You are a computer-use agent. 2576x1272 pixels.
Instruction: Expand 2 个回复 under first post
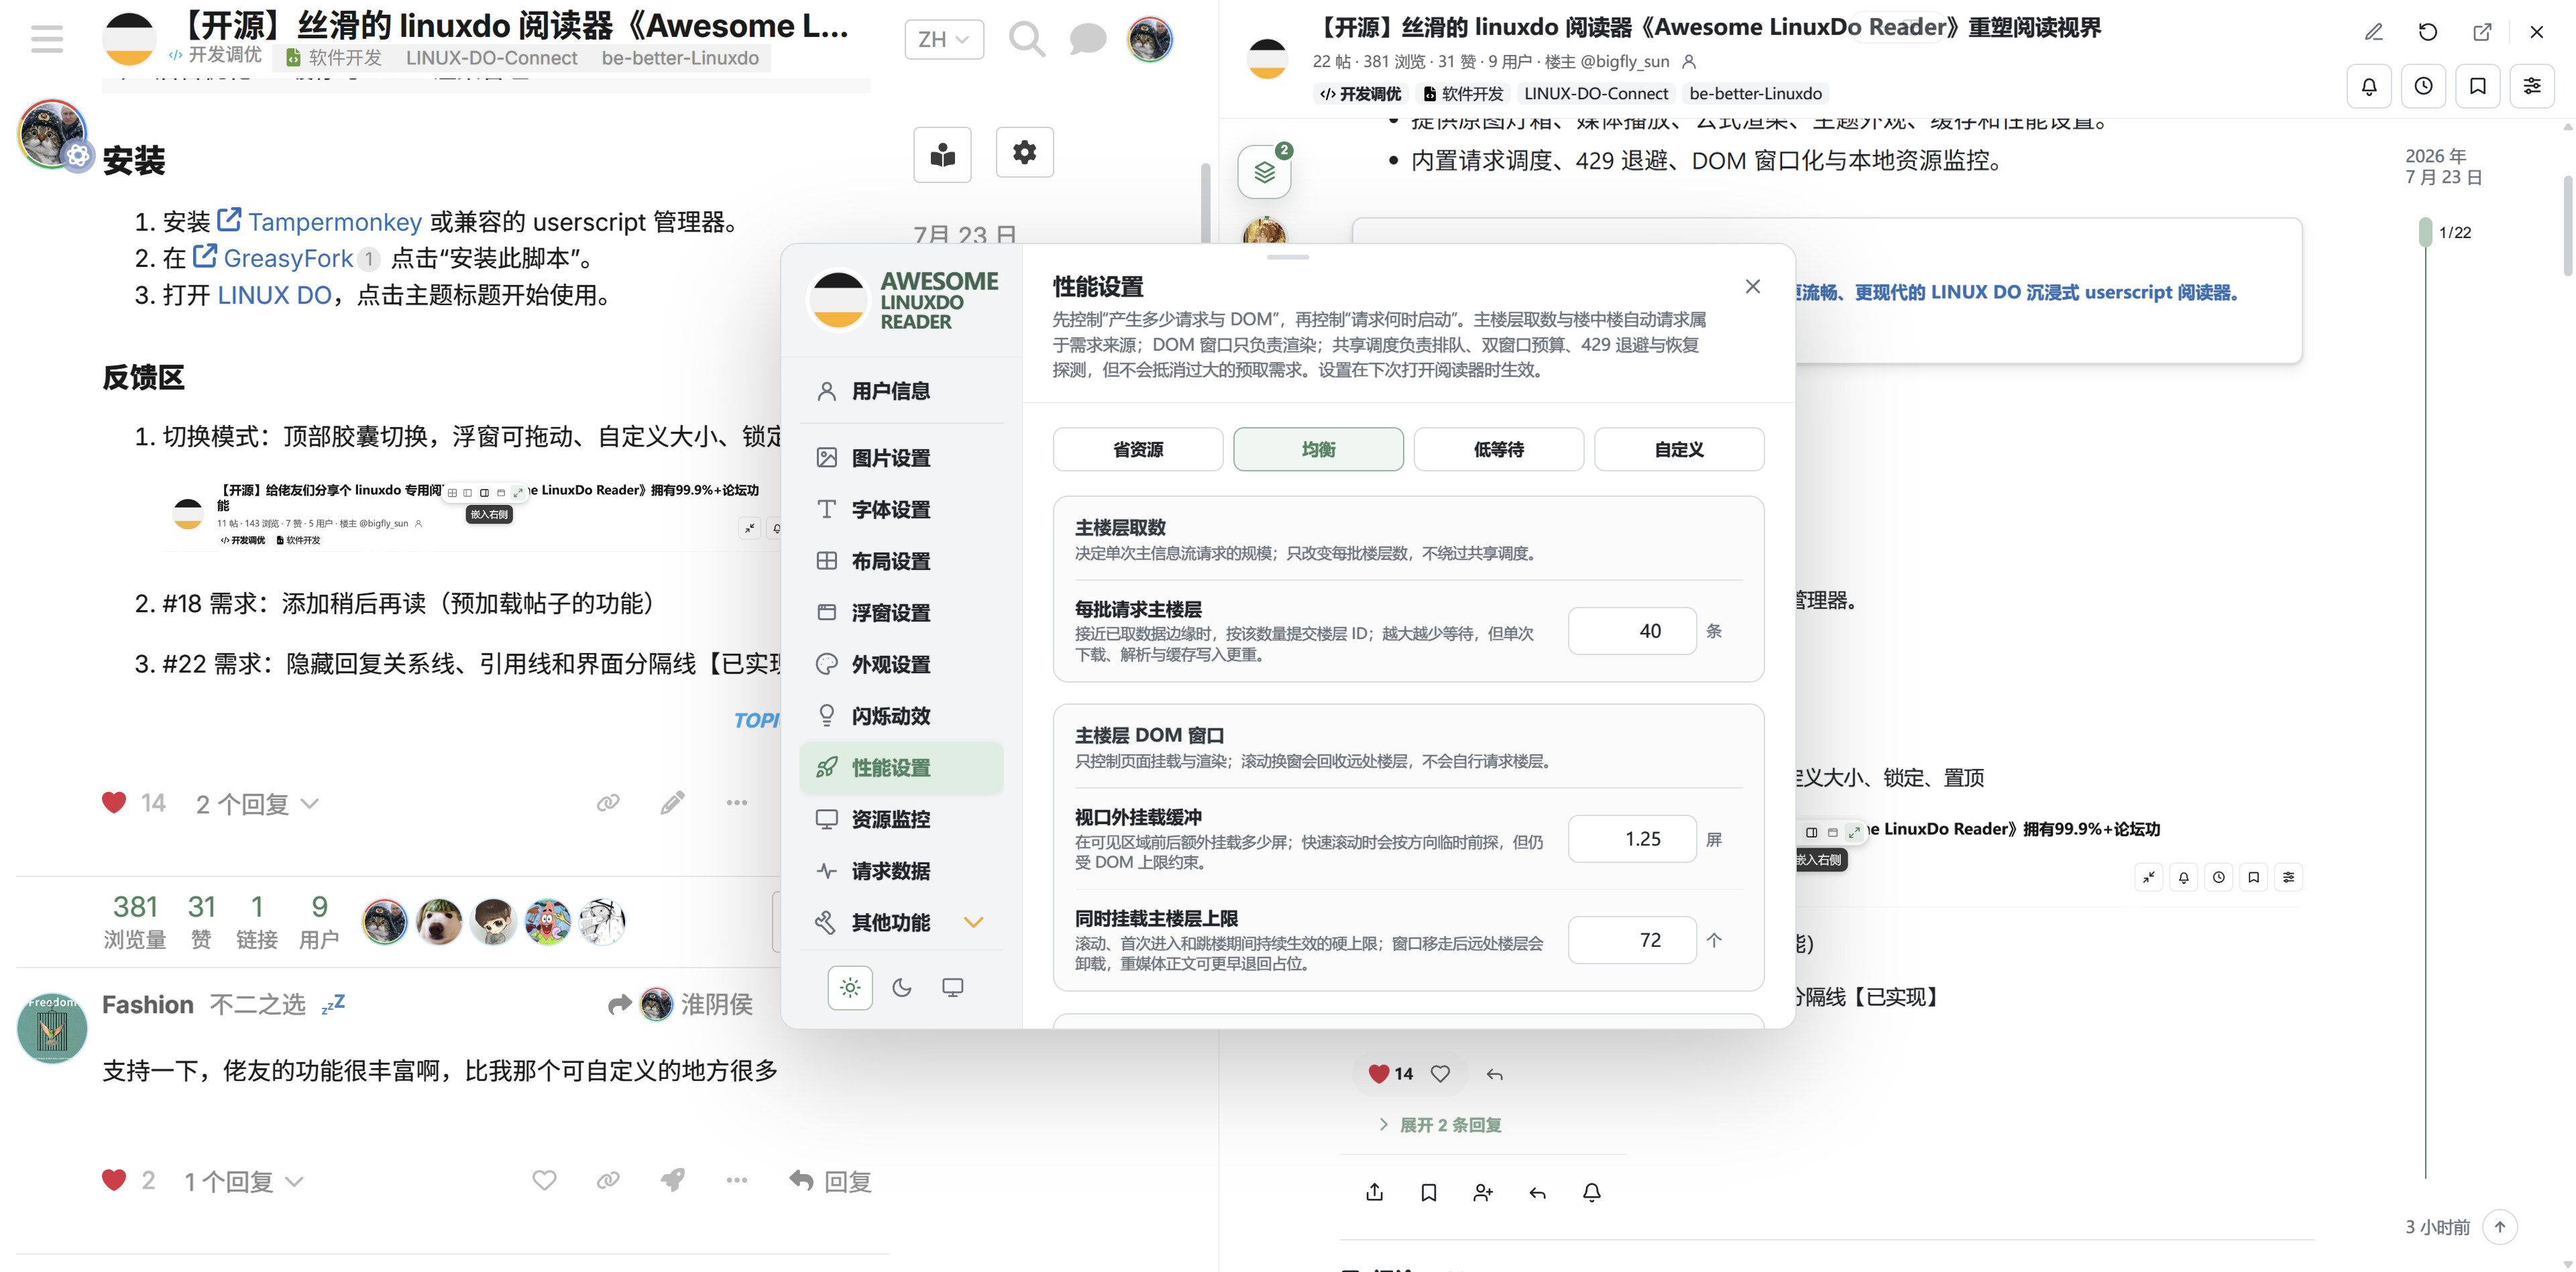257,804
